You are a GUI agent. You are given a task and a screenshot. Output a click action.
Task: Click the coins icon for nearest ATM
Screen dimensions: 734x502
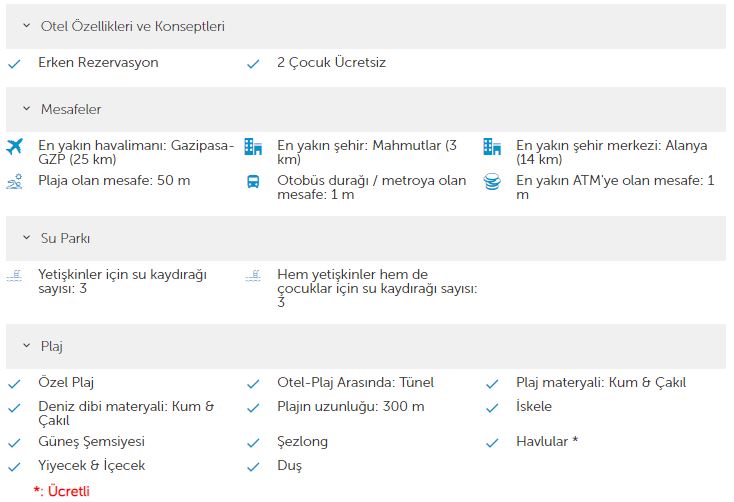coord(492,182)
